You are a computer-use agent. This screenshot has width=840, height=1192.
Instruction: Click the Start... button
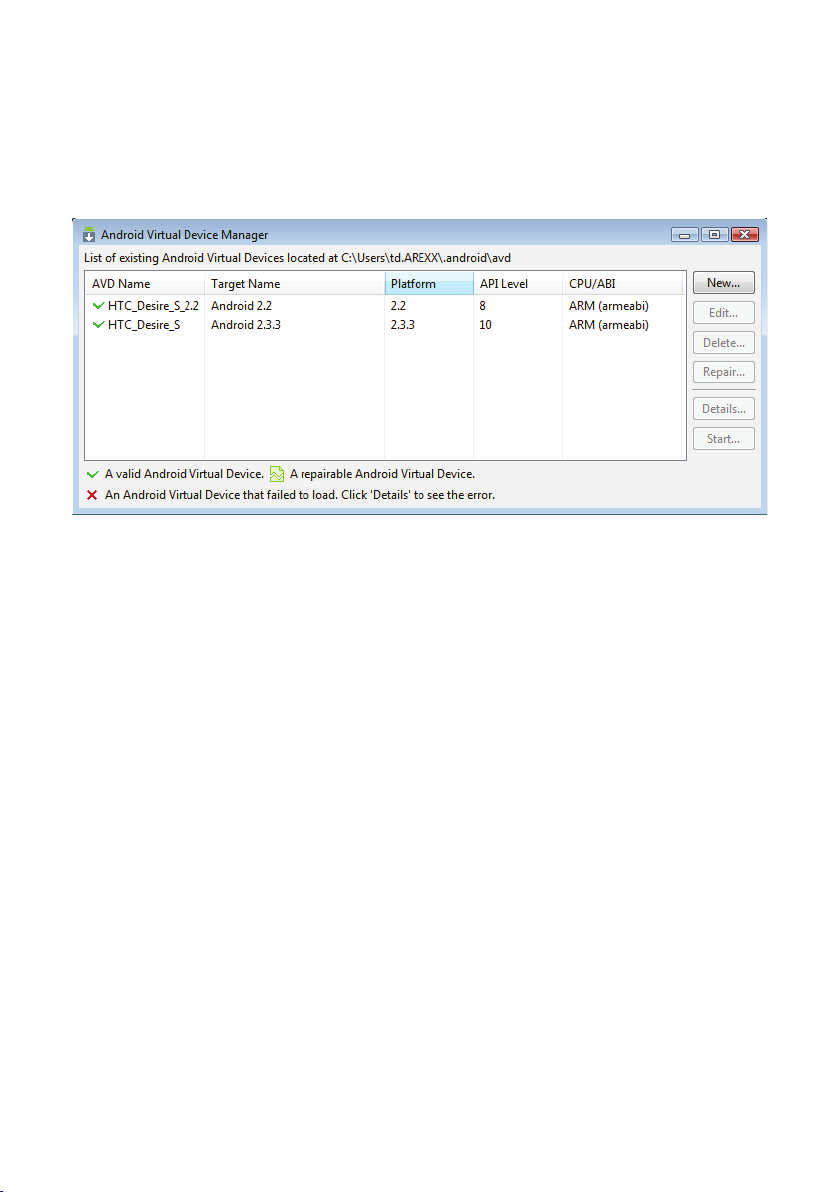click(724, 439)
